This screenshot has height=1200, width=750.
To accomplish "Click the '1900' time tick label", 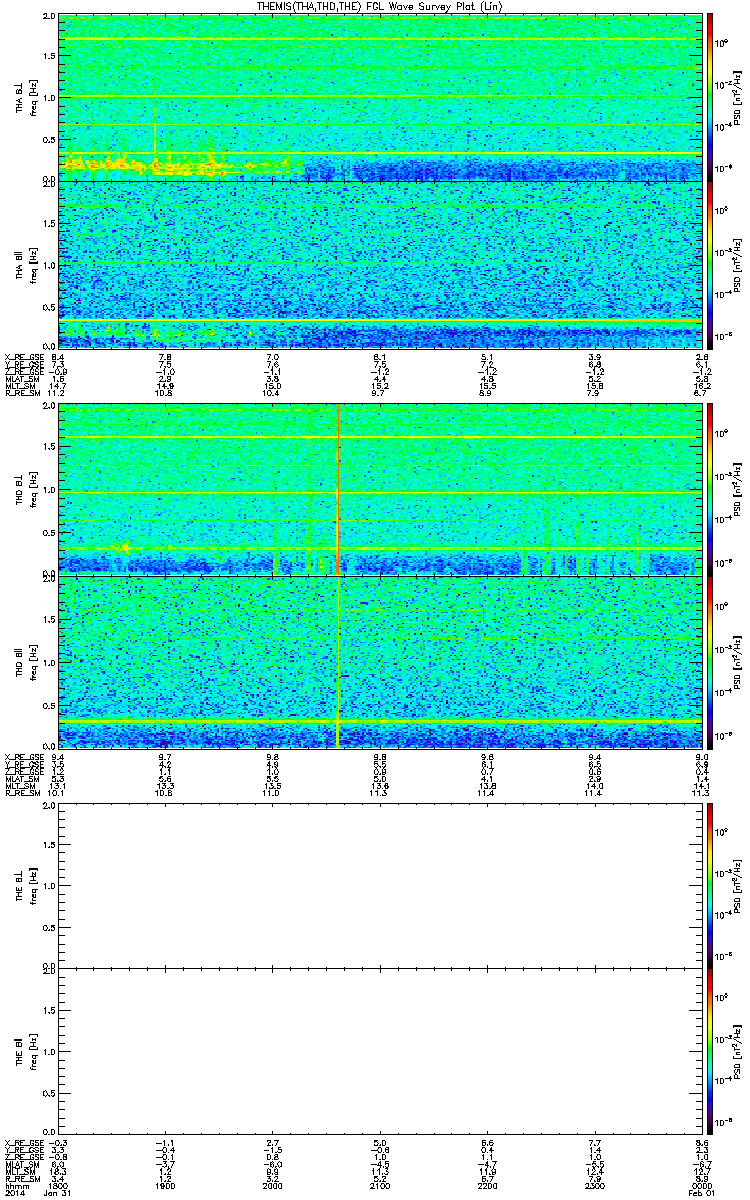I will [166, 1186].
